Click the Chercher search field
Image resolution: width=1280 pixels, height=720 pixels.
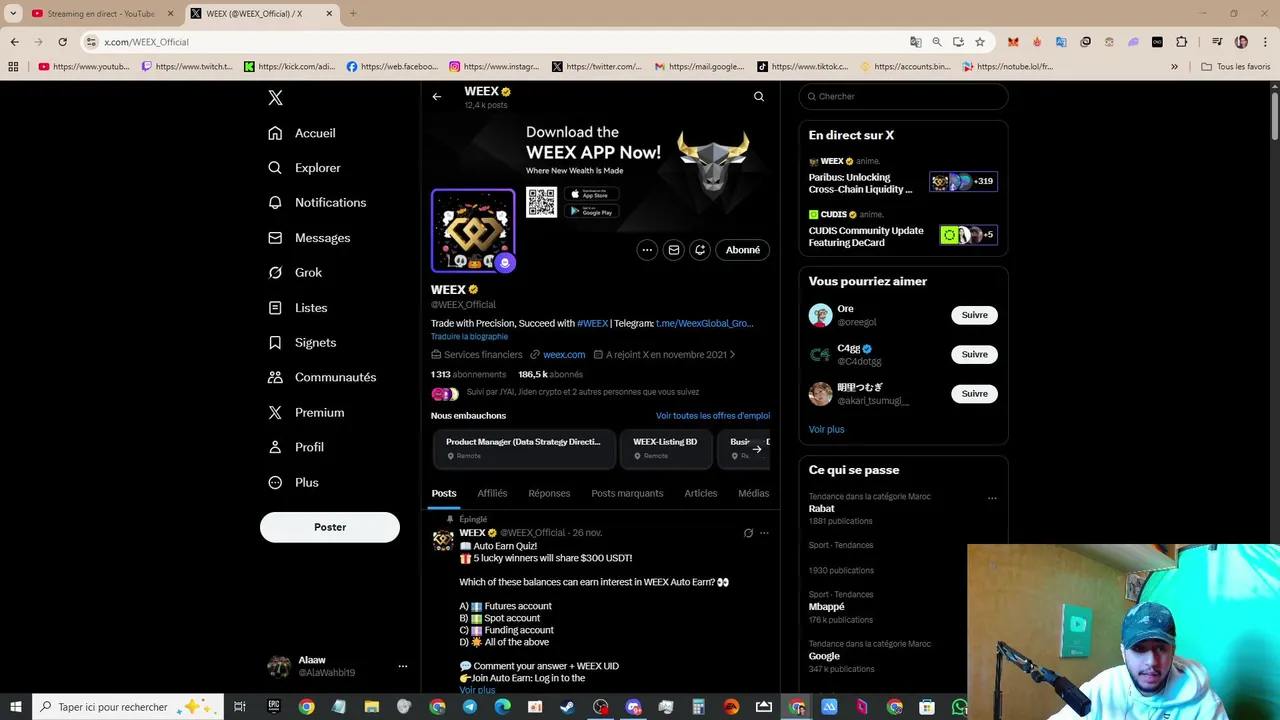tap(903, 96)
